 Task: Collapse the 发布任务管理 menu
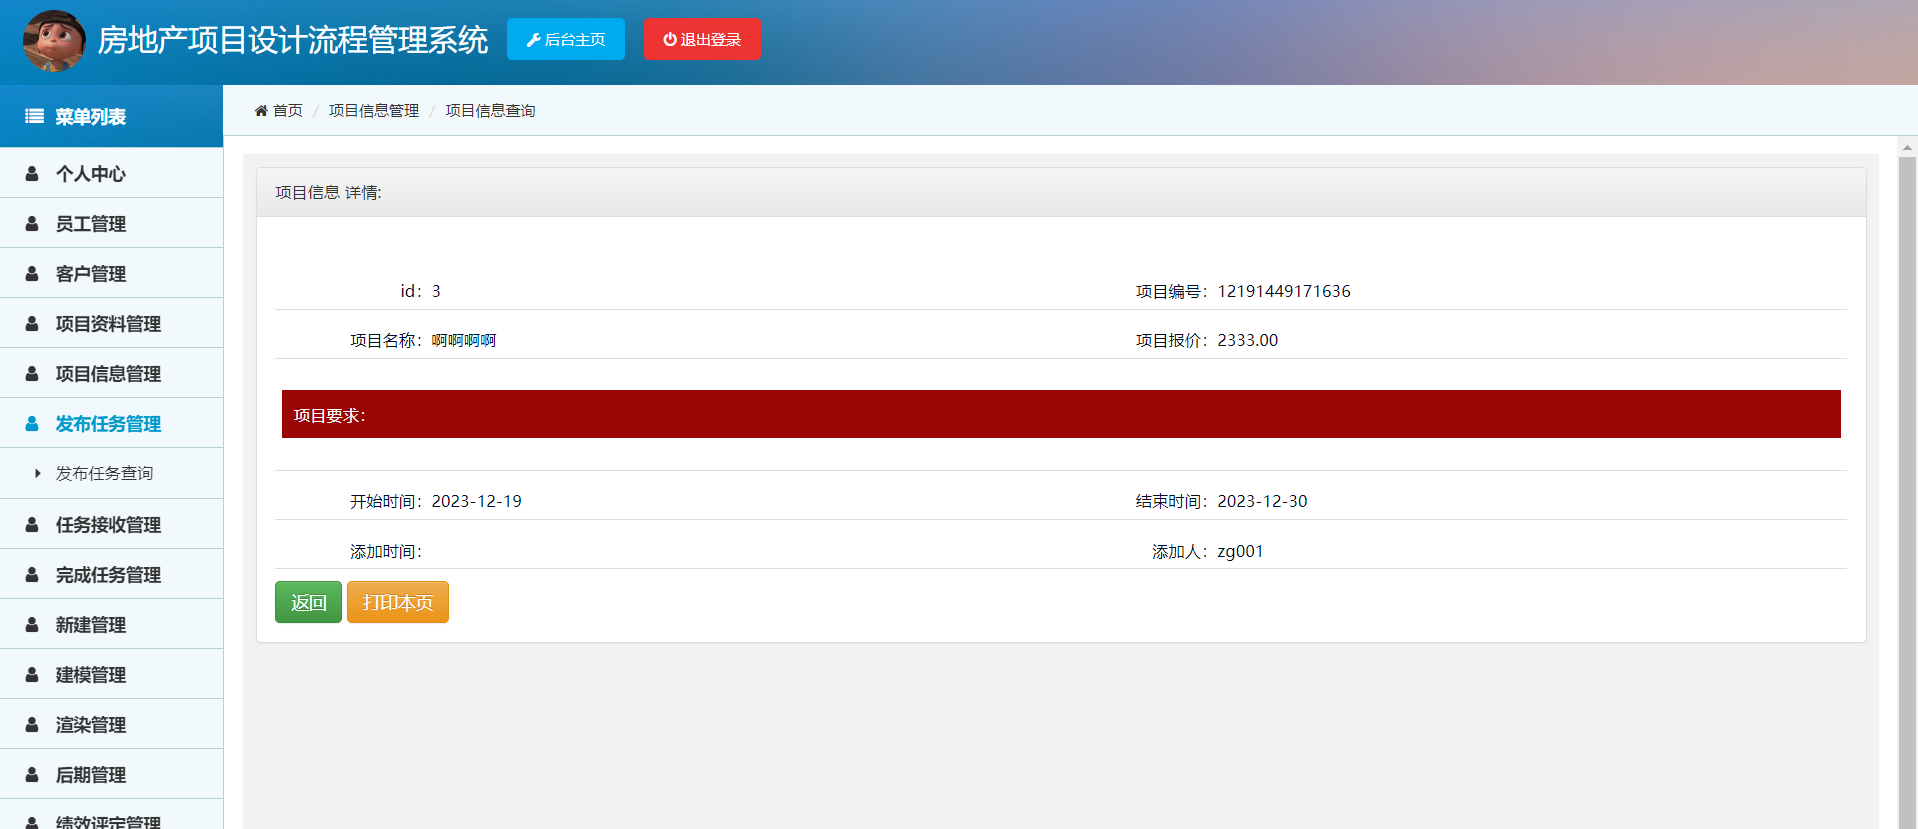click(111, 423)
